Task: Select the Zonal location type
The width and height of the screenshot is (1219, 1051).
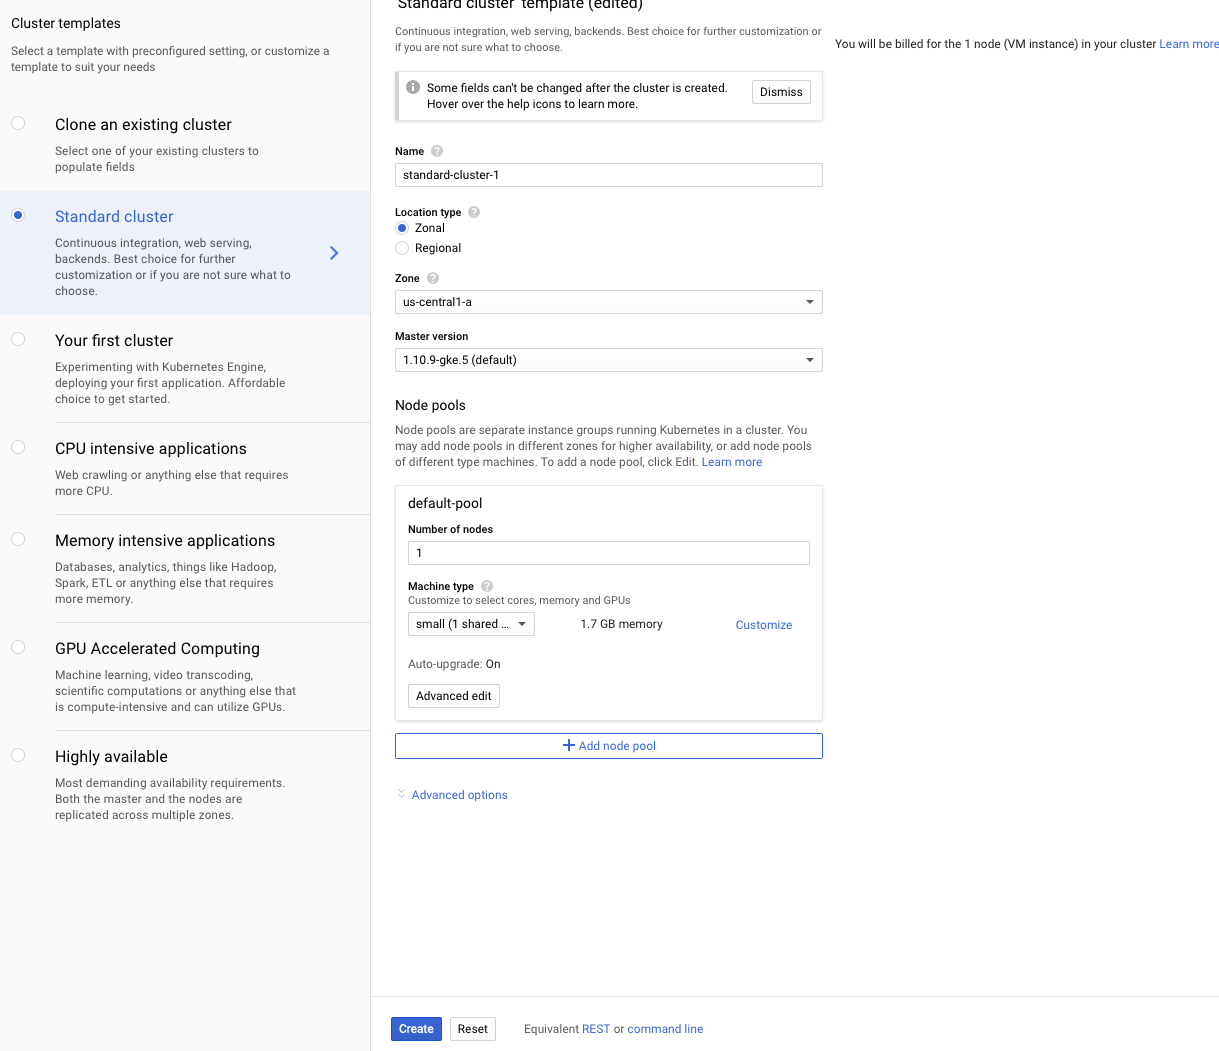Action: [402, 228]
